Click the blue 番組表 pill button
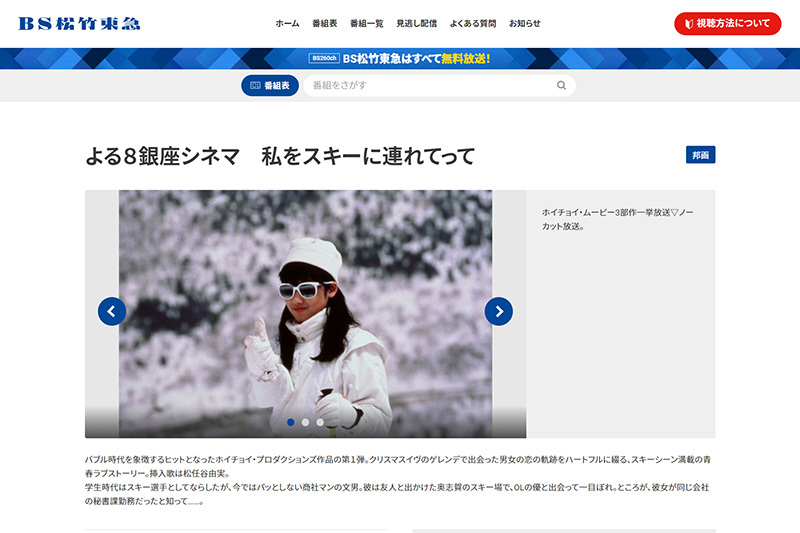This screenshot has width=800, height=533. [270, 86]
